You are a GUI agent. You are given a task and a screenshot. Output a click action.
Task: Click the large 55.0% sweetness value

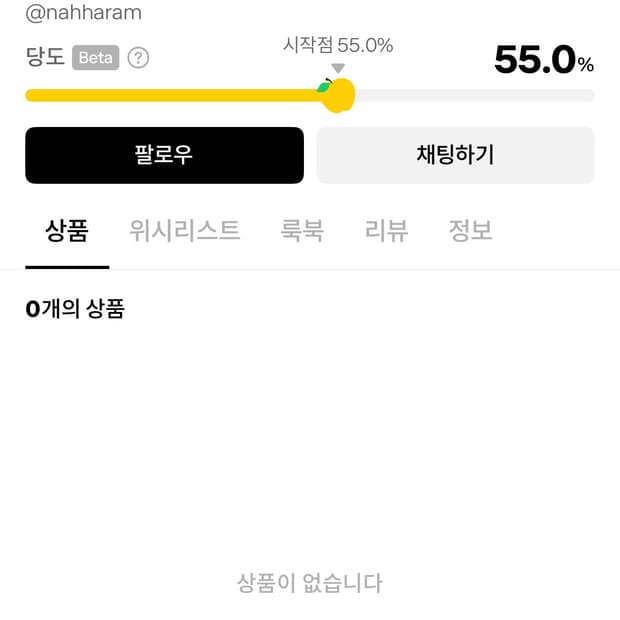535,61
